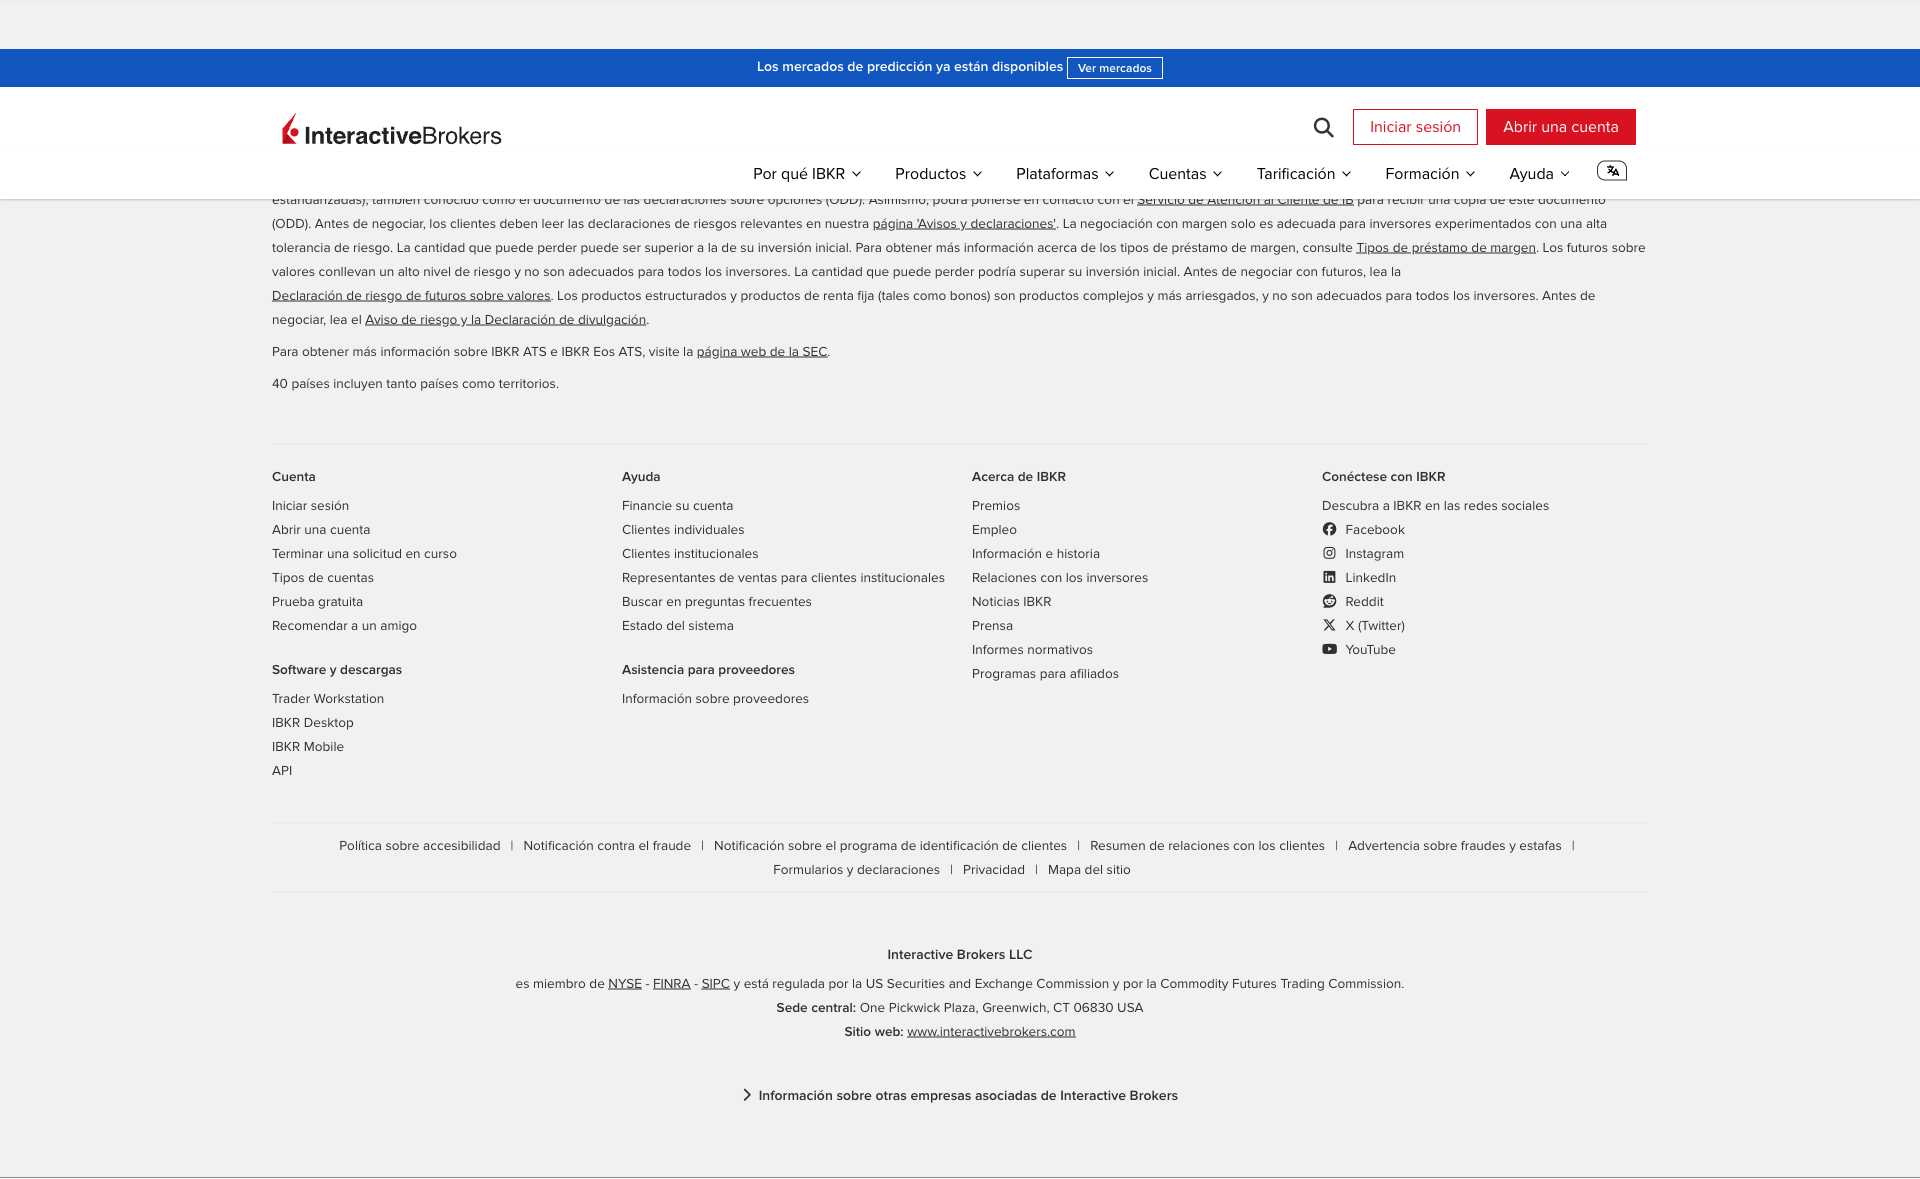Open Formularios y declaraciones link

856,870
